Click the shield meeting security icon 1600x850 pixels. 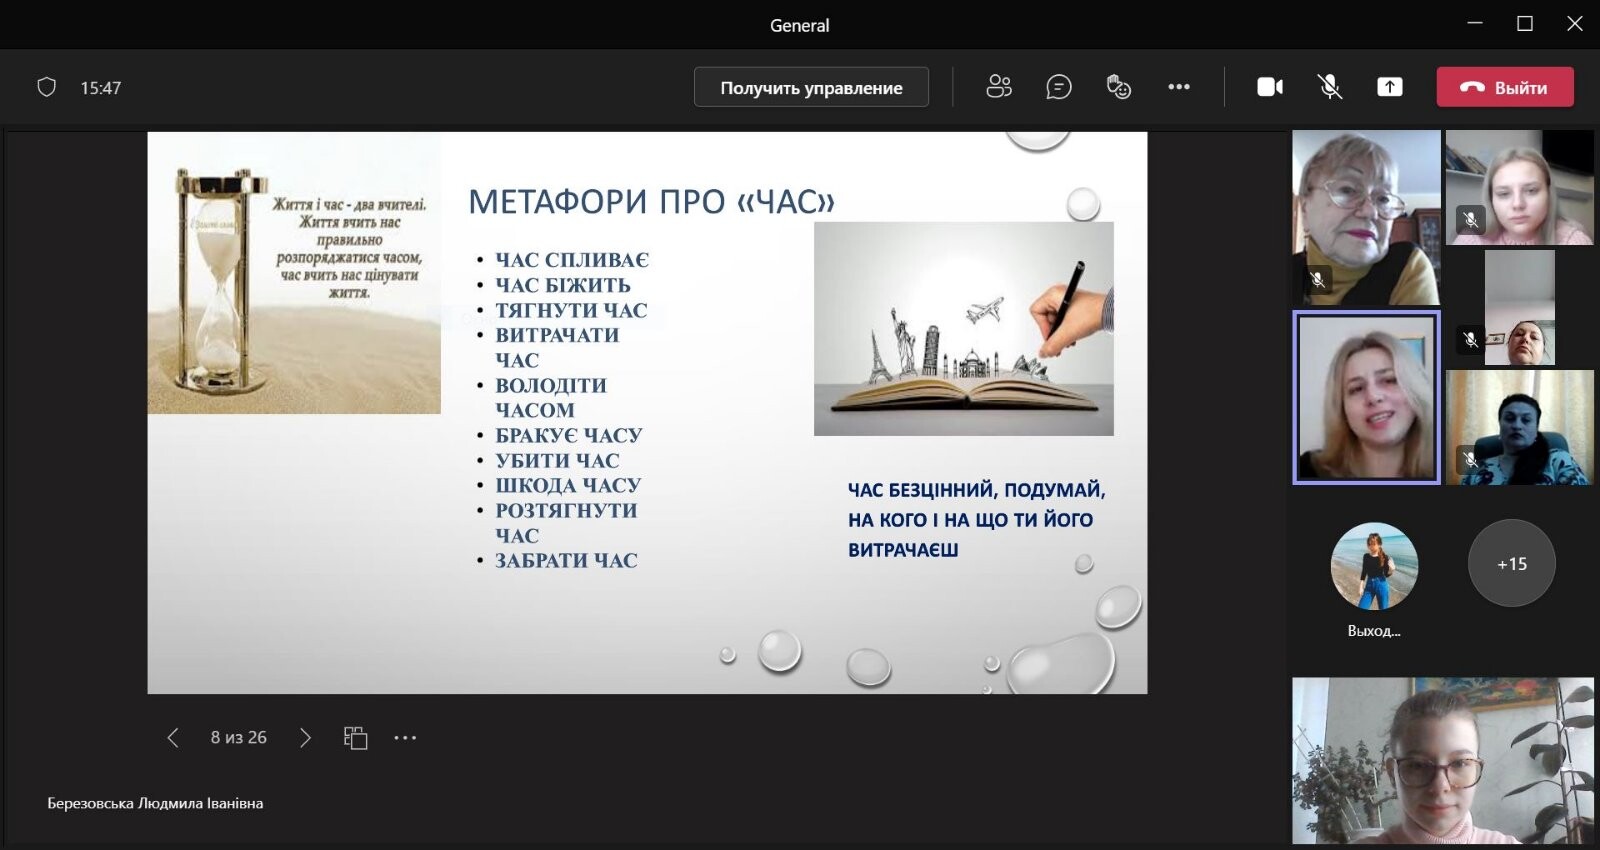46,87
